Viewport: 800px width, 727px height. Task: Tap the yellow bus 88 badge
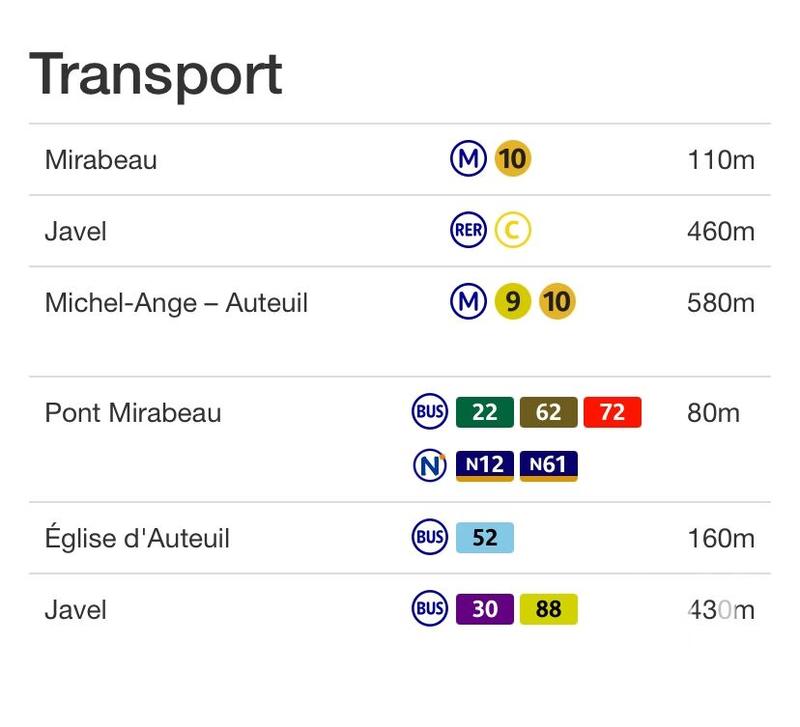click(x=549, y=609)
